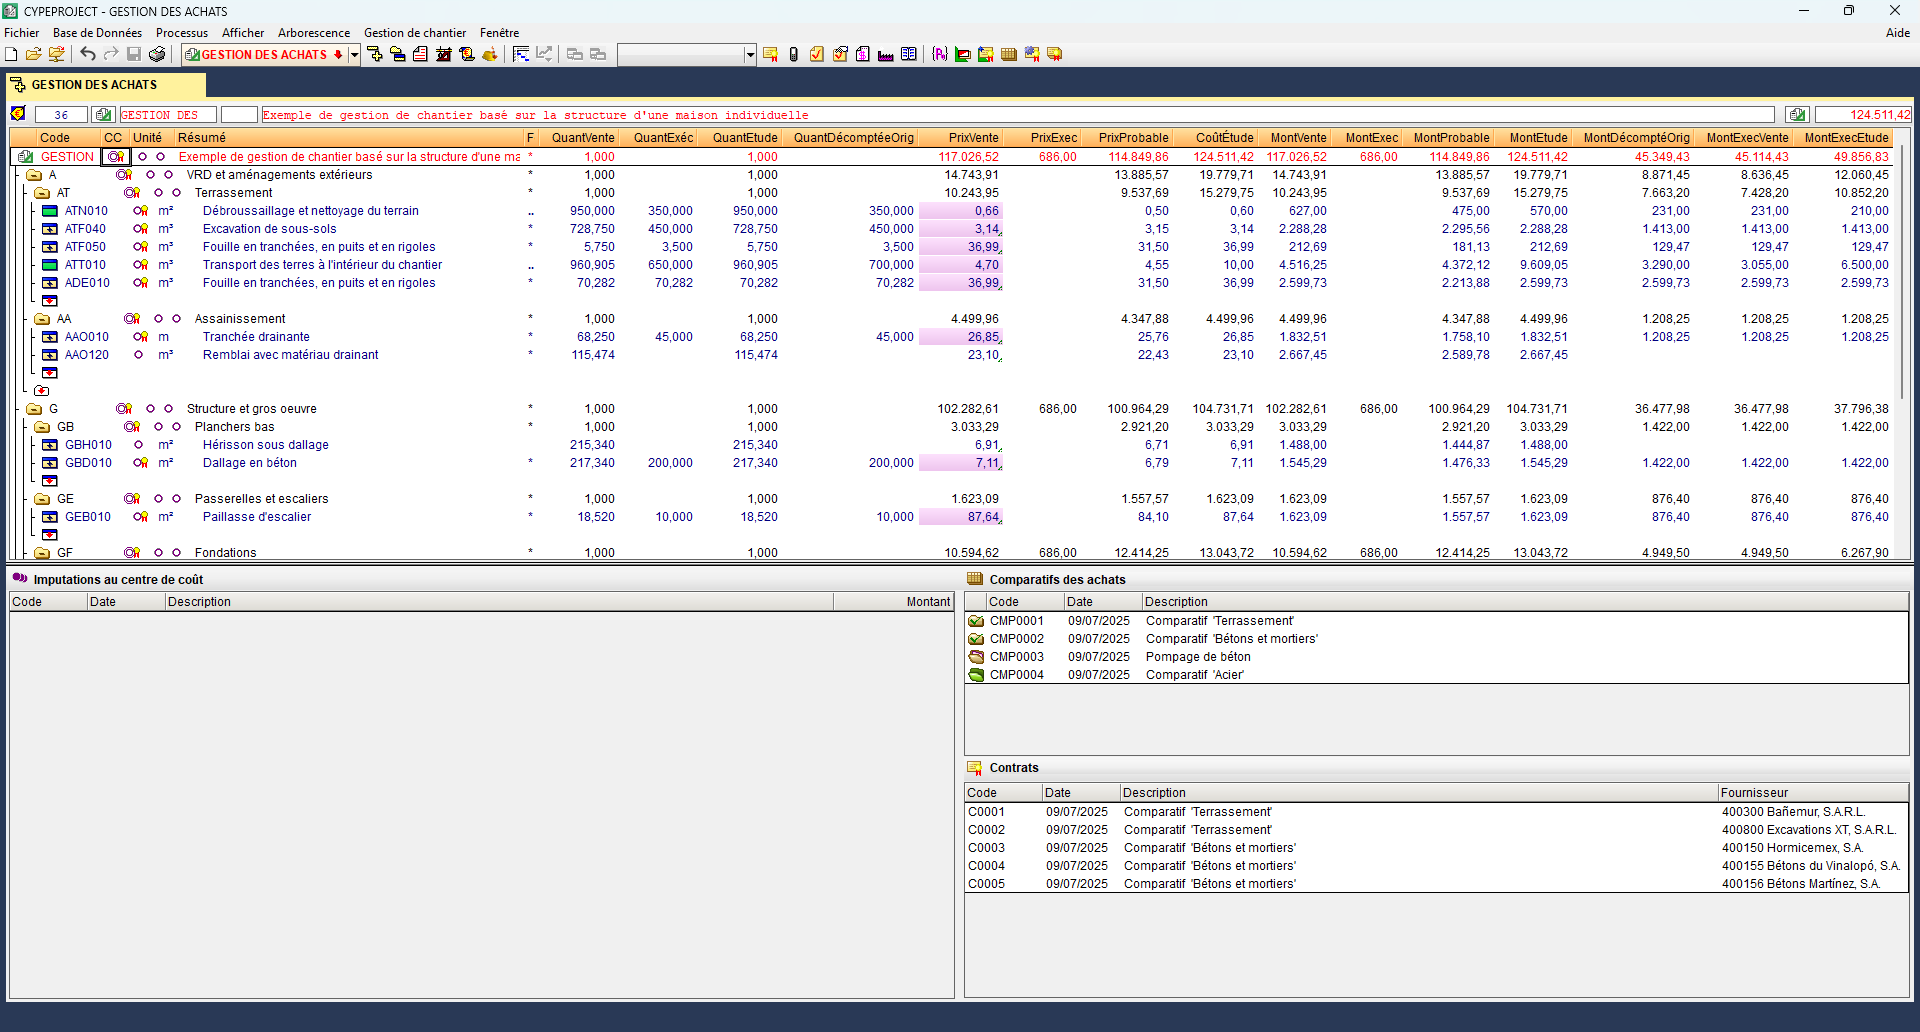Toggle the second circle marker on Assainissement row
Screen dimensions: 1920x1032
click(x=176, y=319)
